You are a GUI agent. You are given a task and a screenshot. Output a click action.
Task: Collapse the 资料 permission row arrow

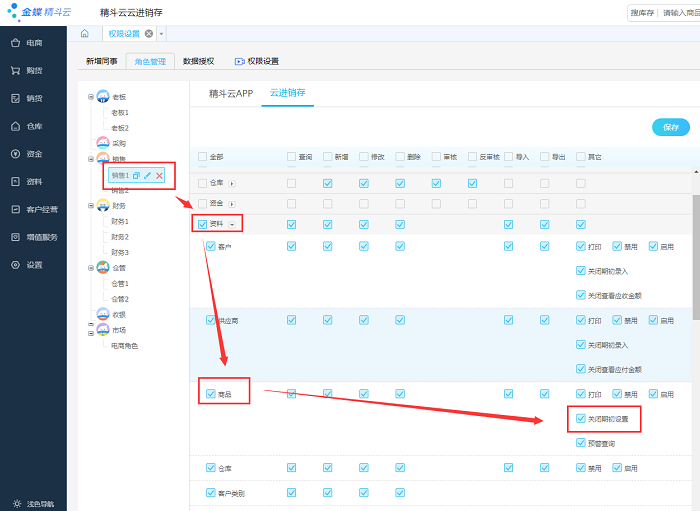click(233, 224)
